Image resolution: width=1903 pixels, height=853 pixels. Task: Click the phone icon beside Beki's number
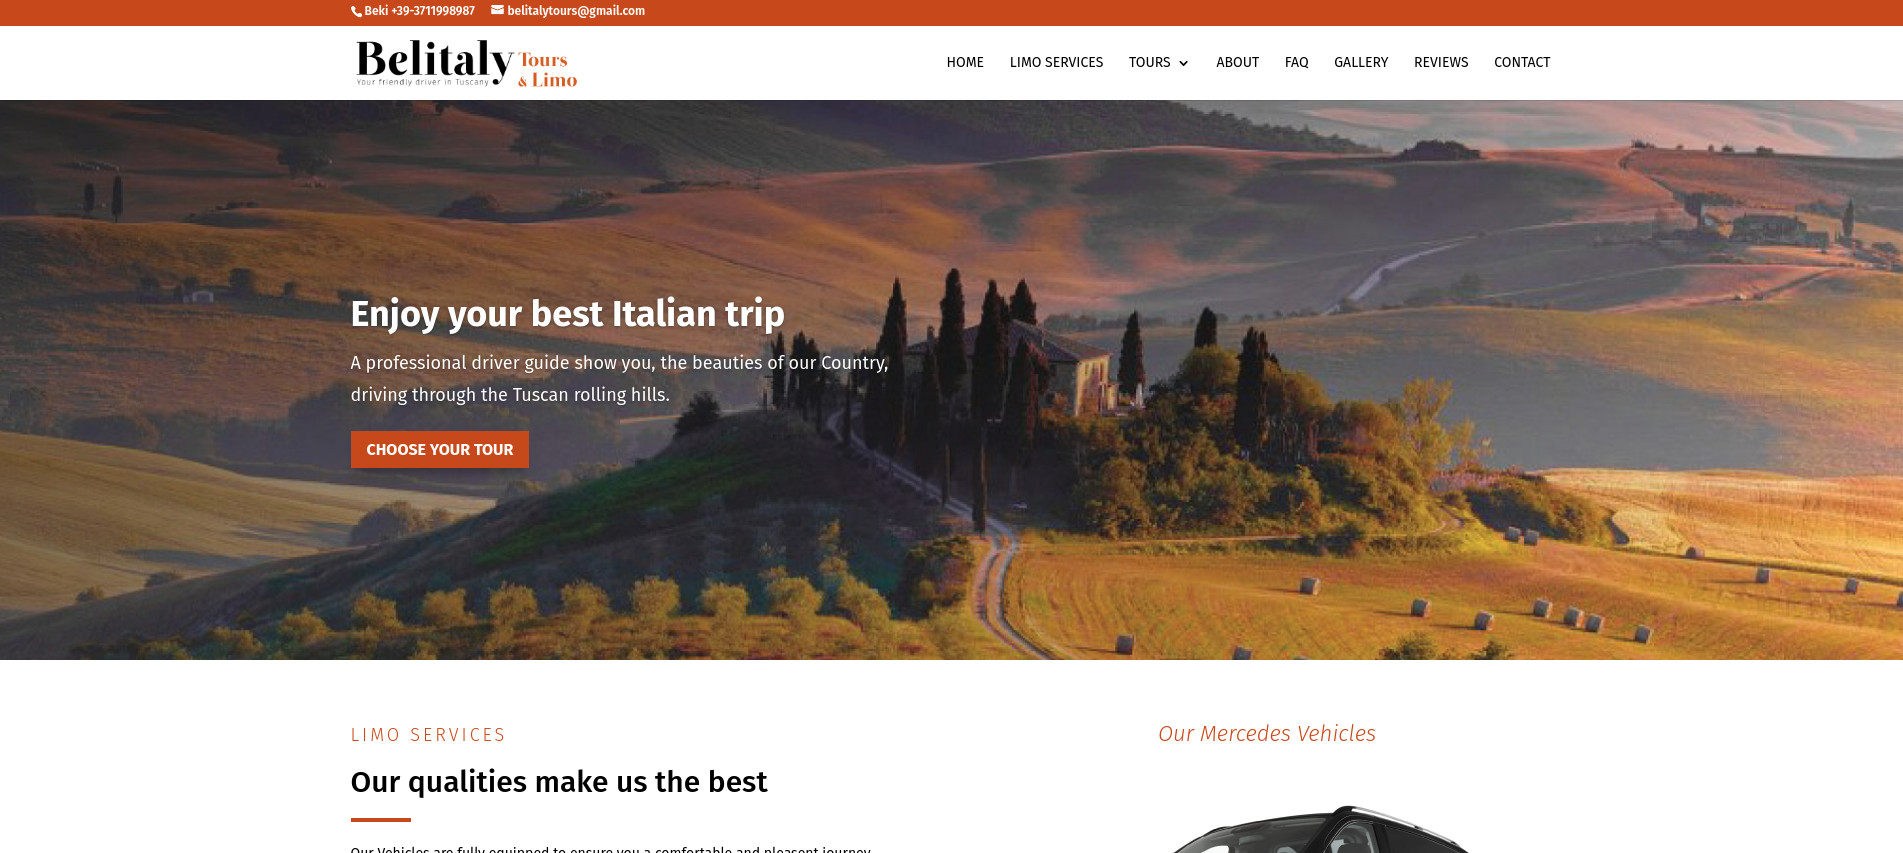point(356,12)
